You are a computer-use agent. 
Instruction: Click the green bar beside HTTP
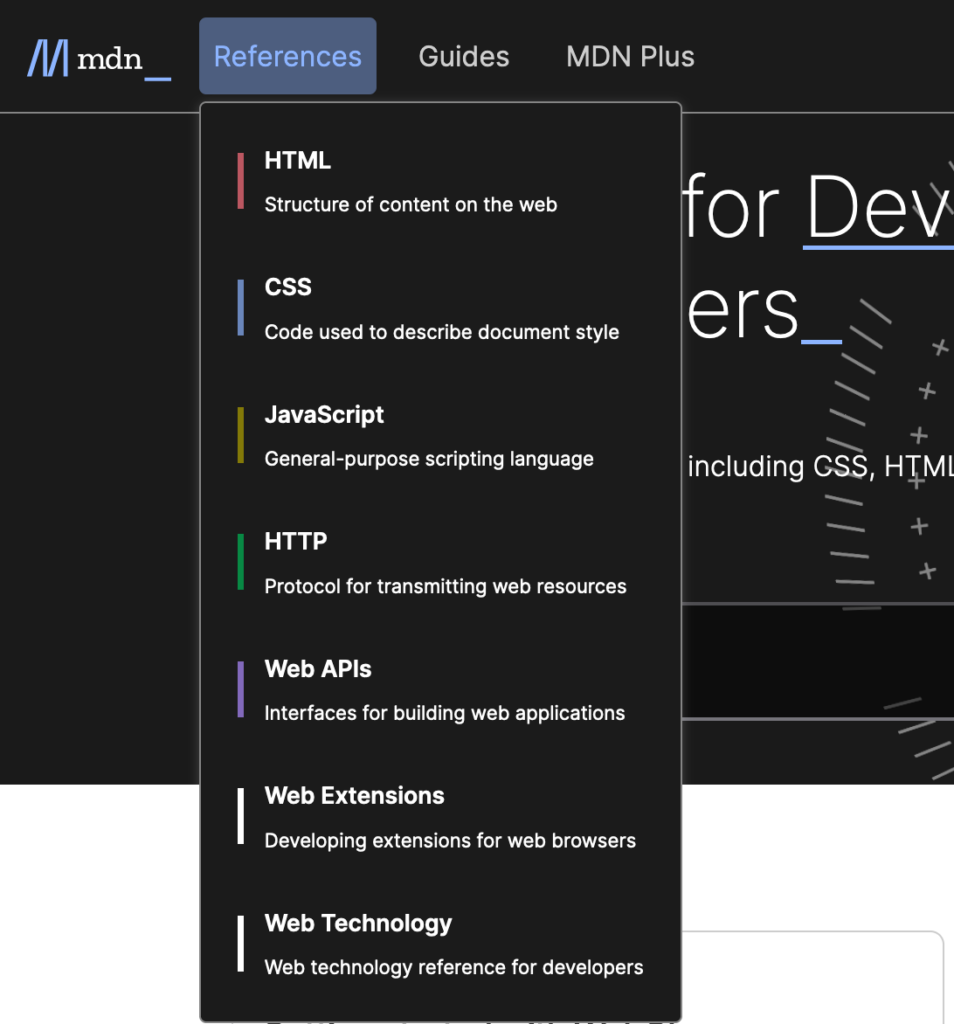pos(241,562)
